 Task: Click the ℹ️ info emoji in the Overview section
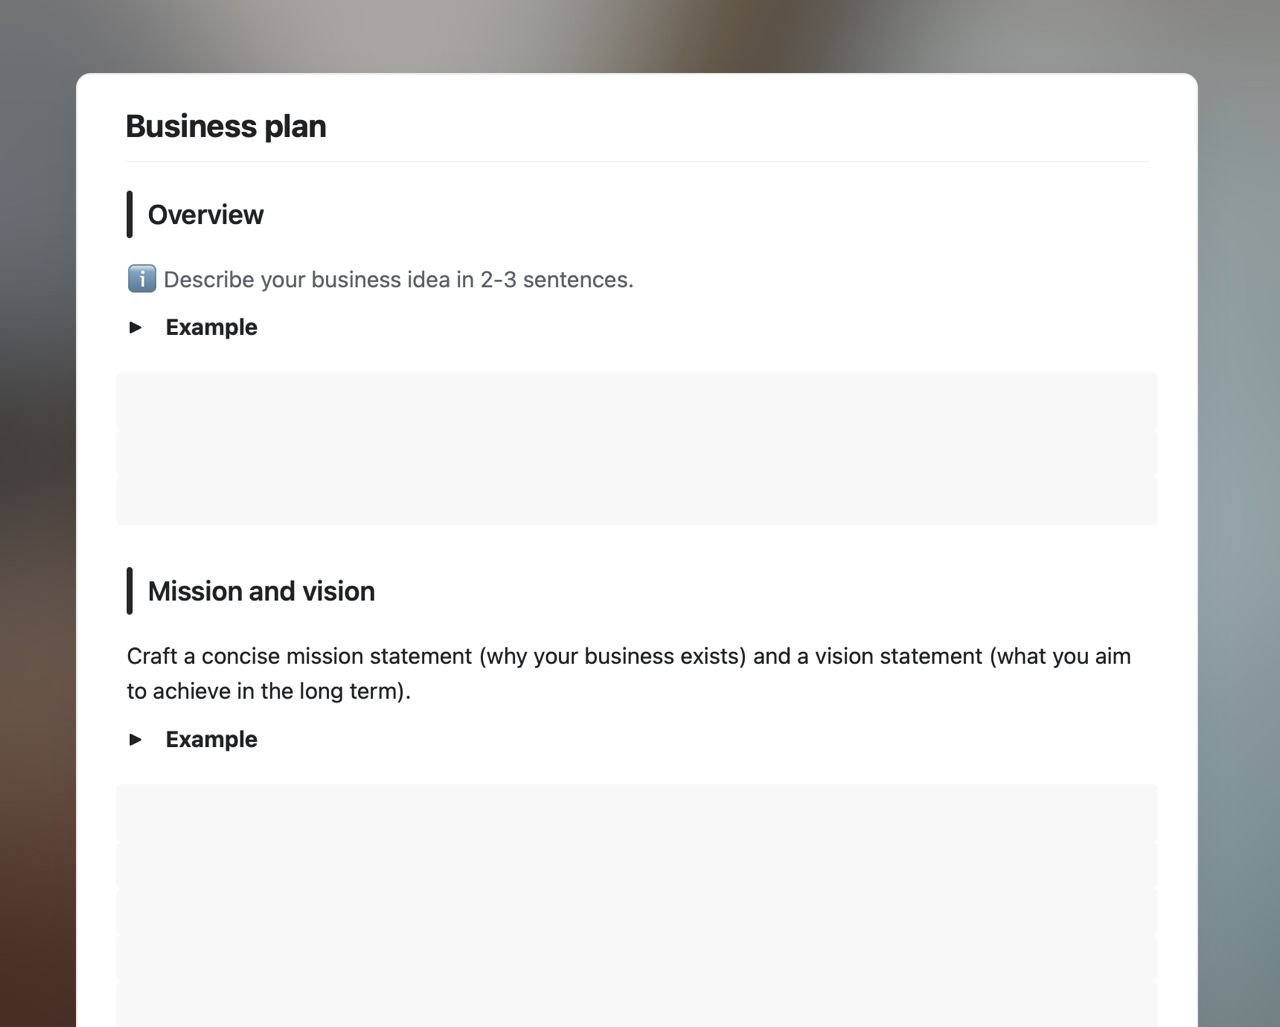140,279
